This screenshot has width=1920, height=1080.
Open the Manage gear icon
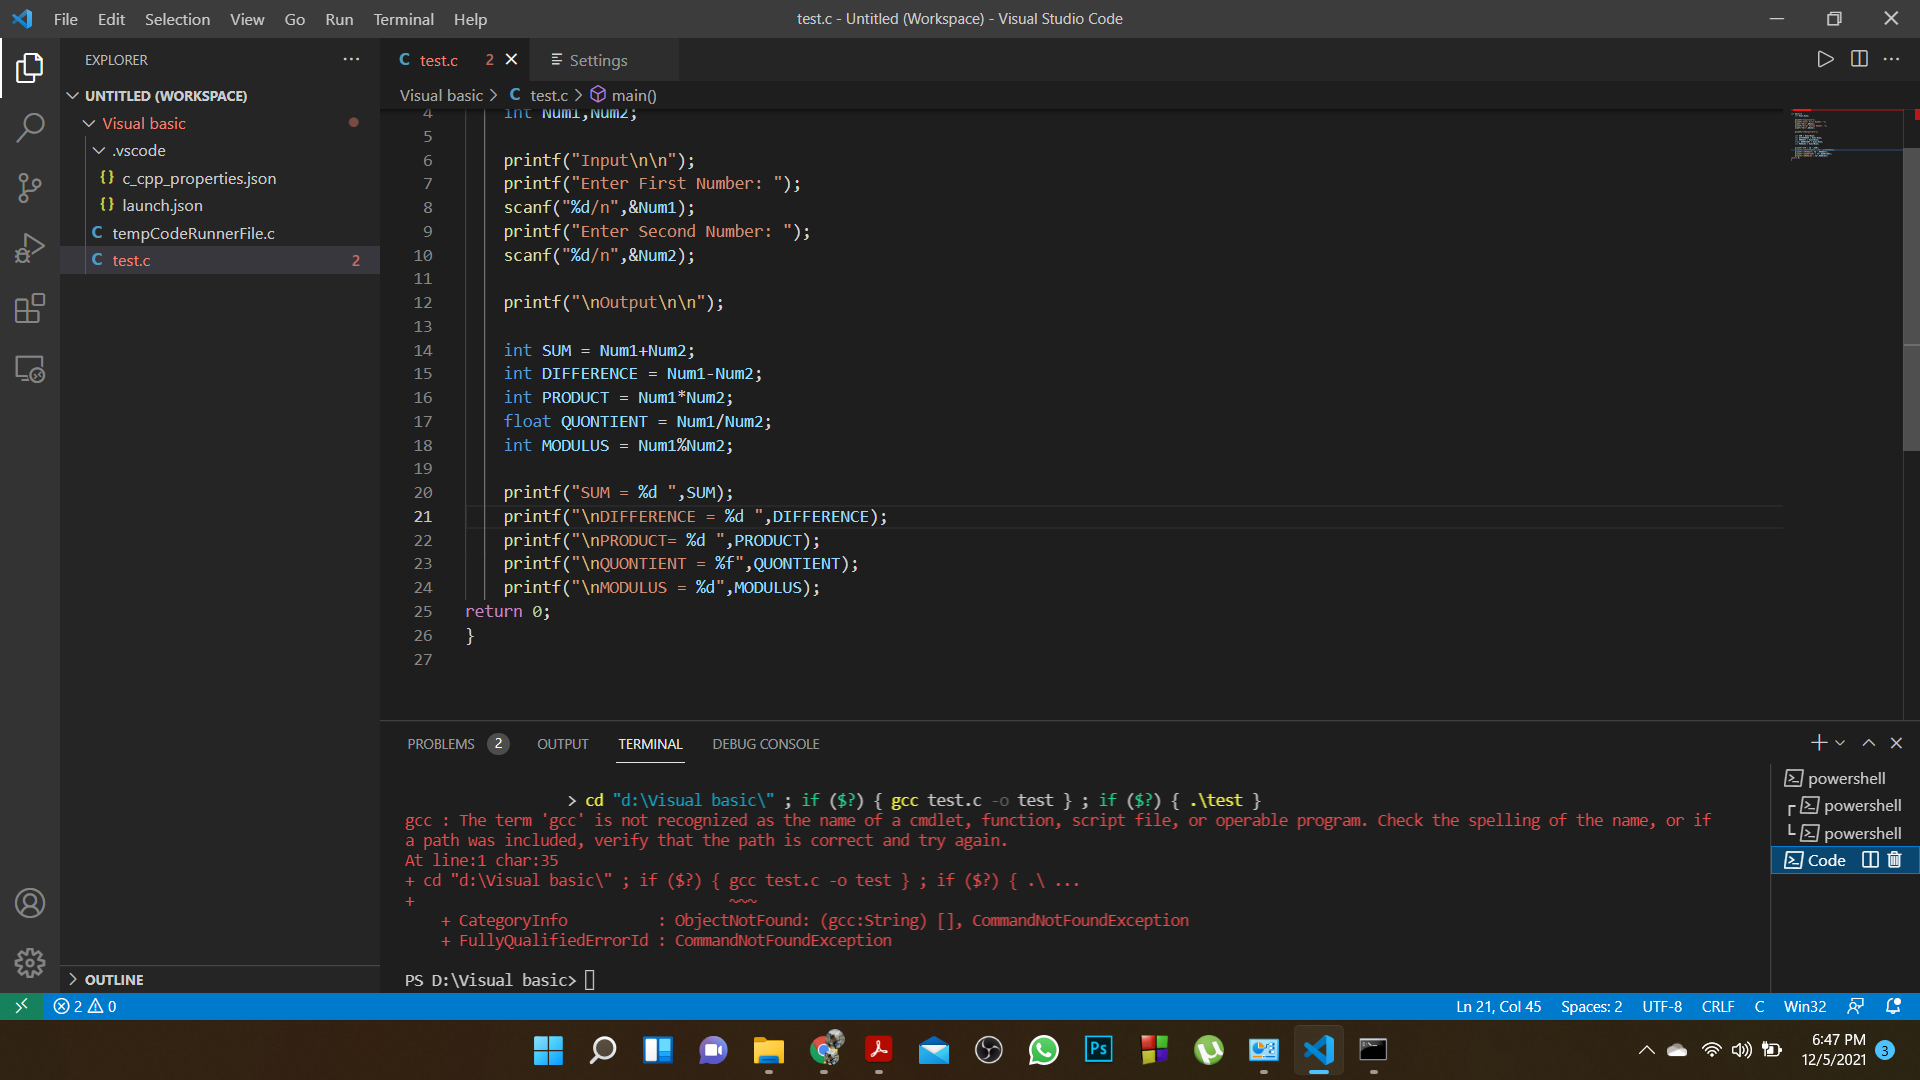click(30, 963)
